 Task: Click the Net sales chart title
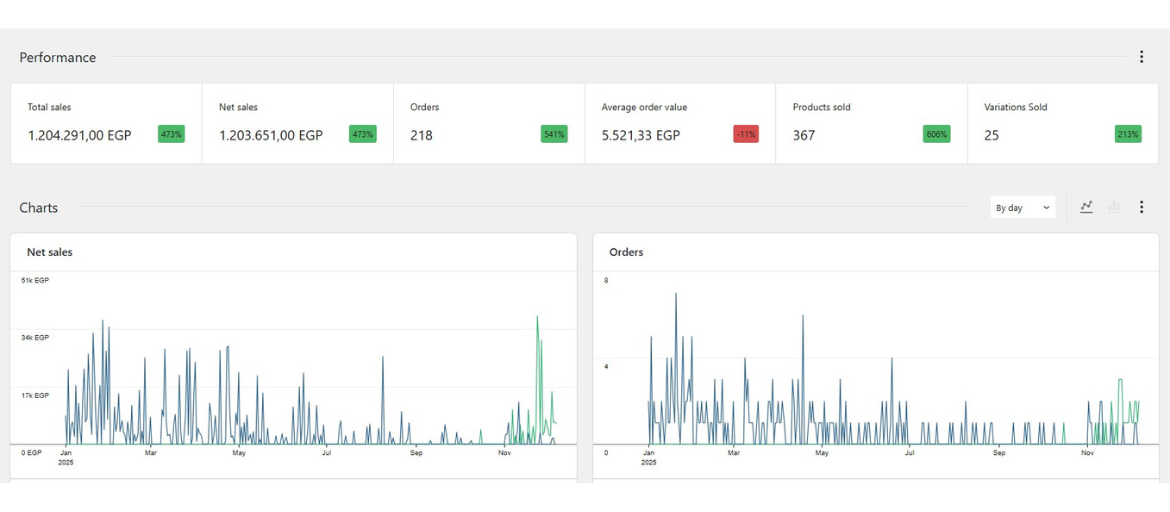click(x=50, y=252)
